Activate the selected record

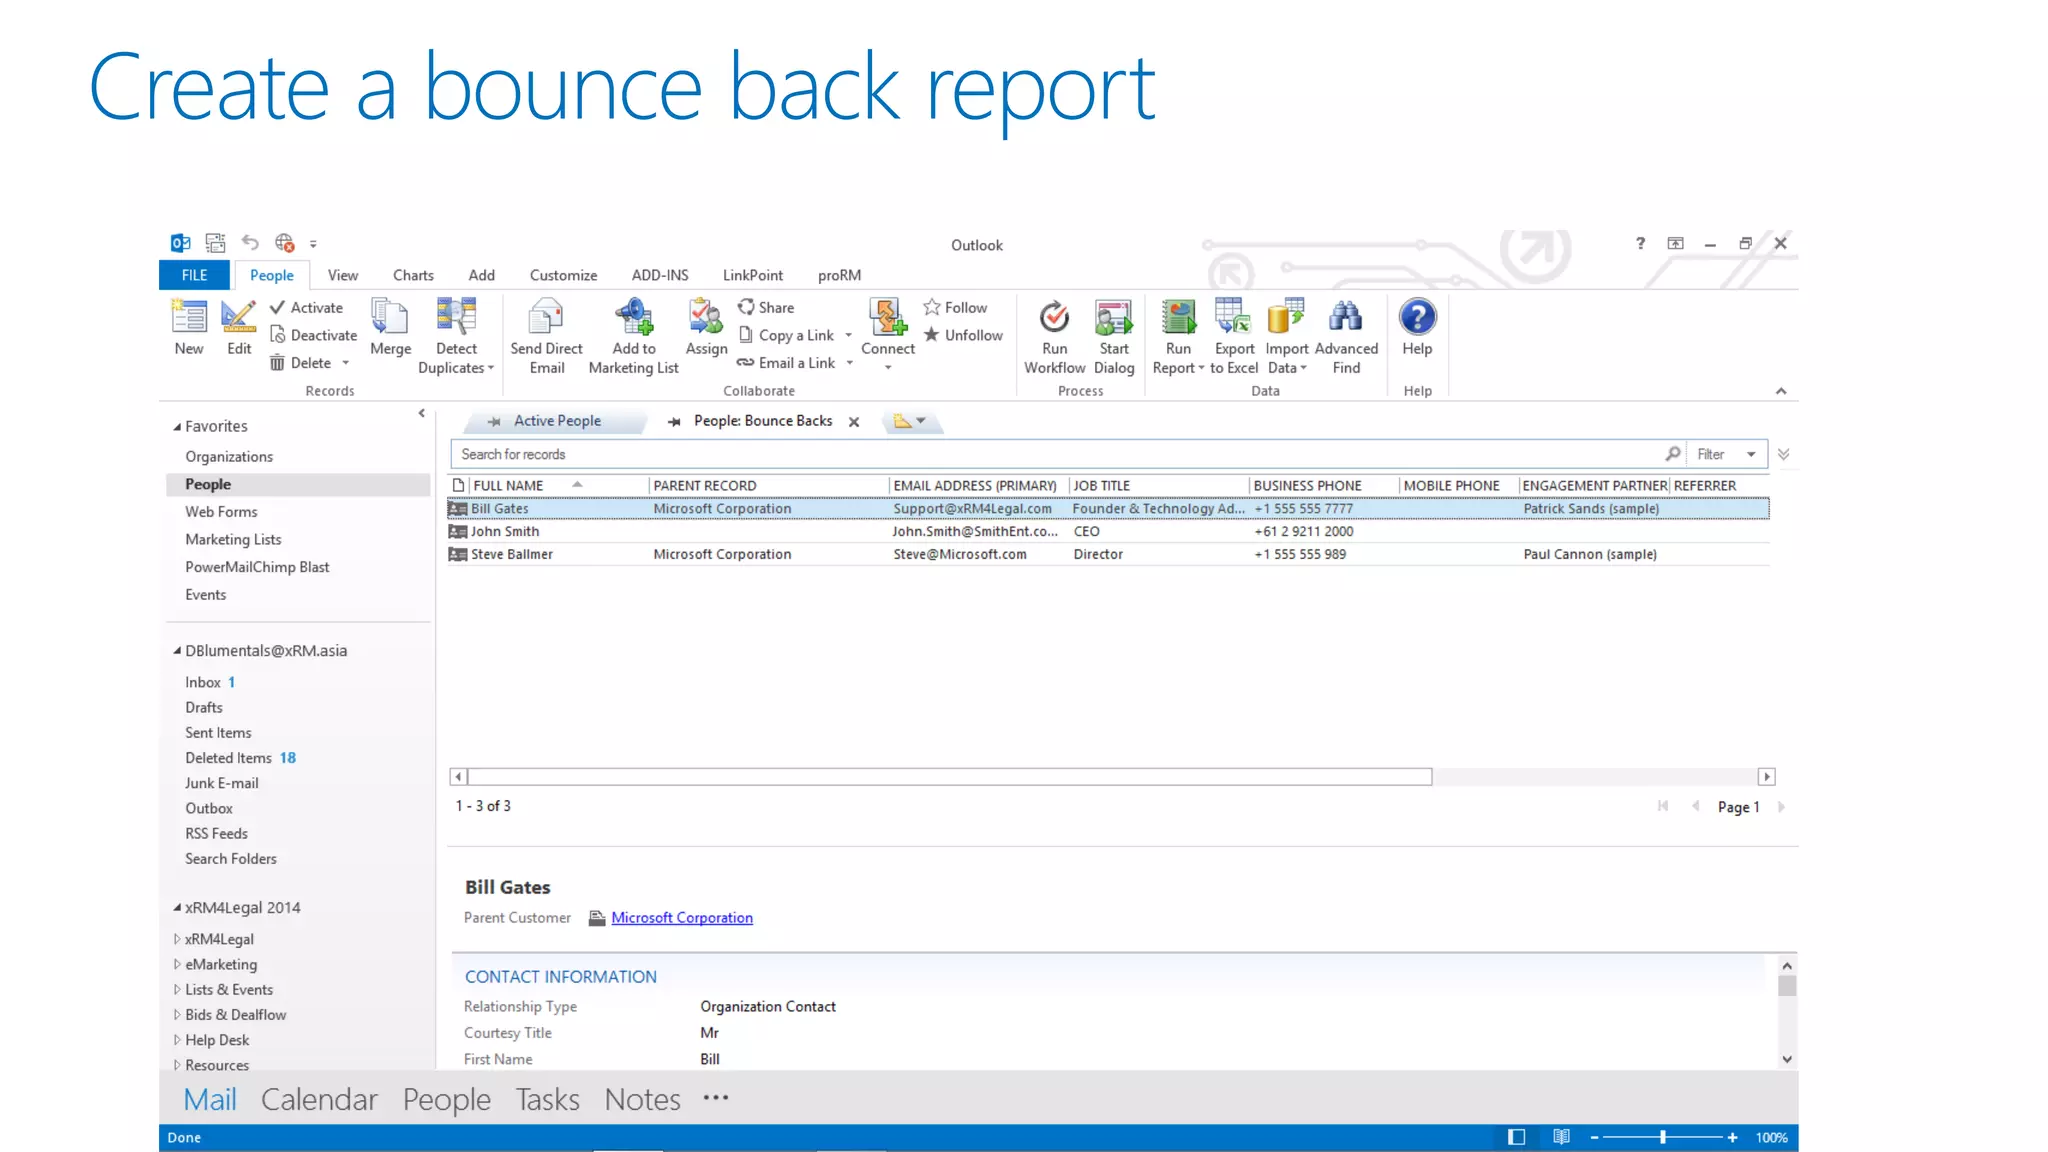(x=306, y=308)
